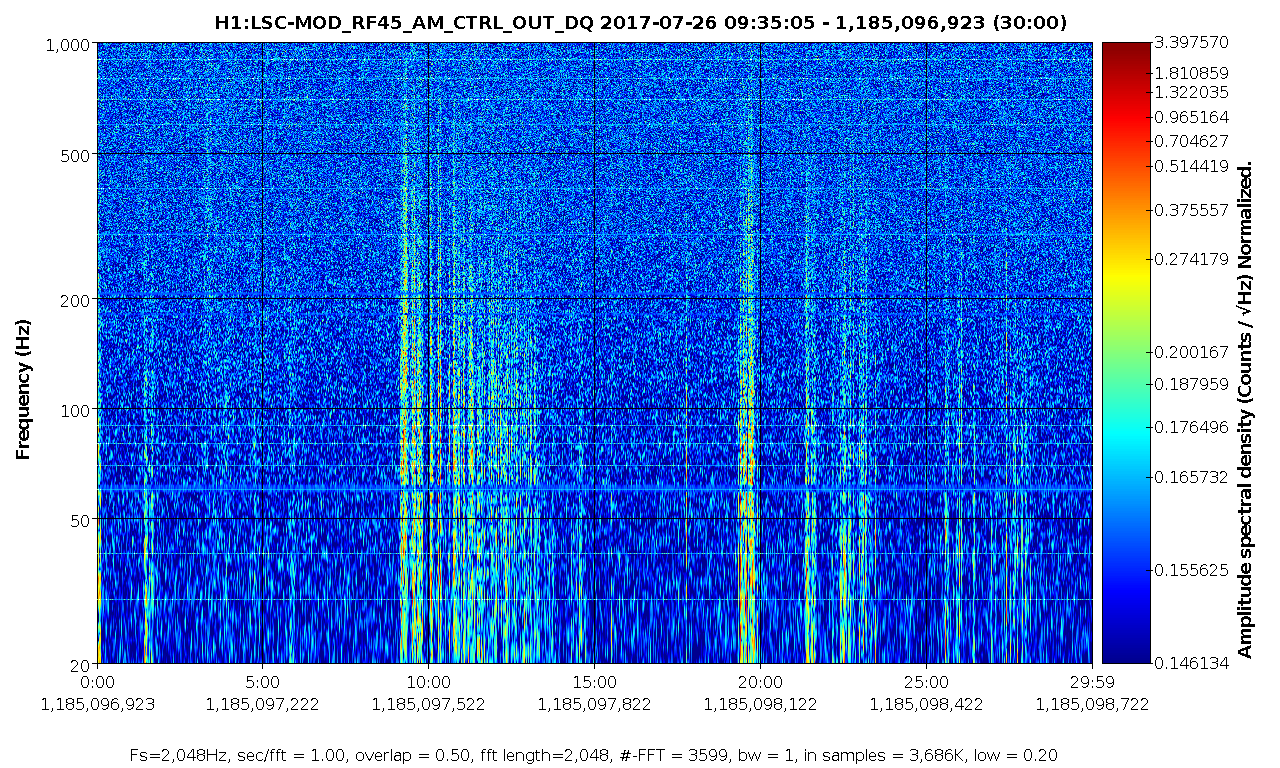Click the colorbar value 0.200167
Image resolution: width=1280 pixels, height=768 pixels.
click(1191, 352)
